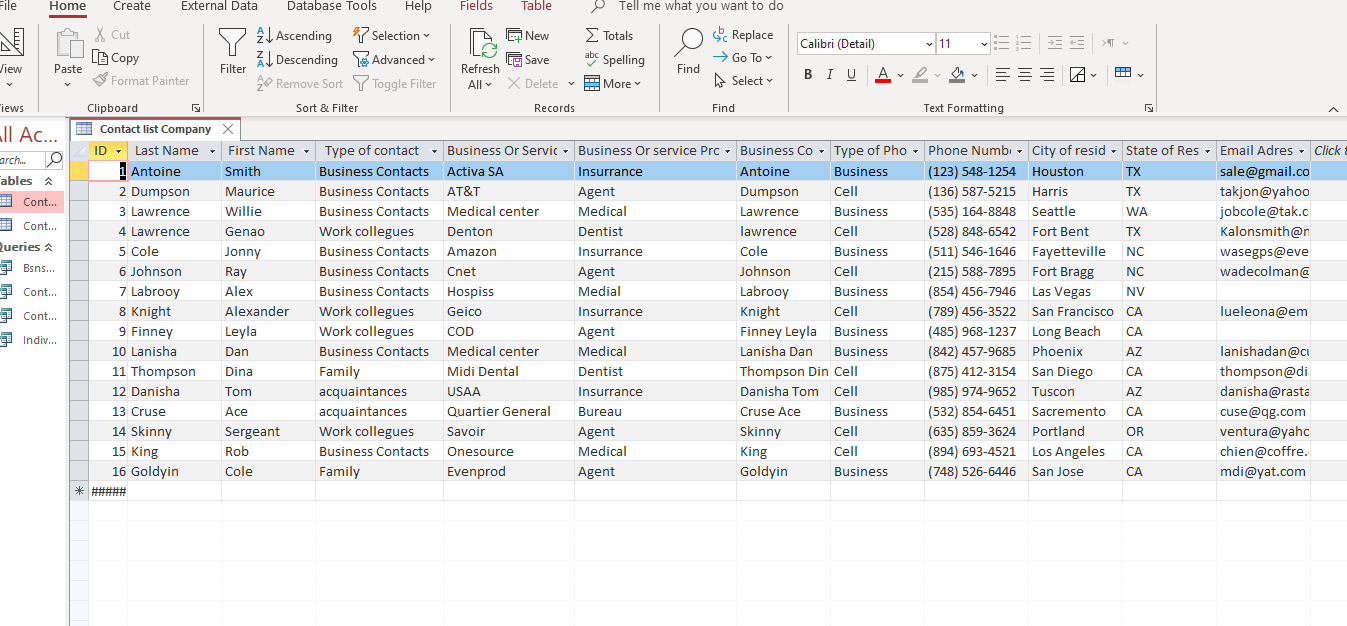Open the External Data ribbon tab
This screenshot has width=1347, height=626.
219,7
